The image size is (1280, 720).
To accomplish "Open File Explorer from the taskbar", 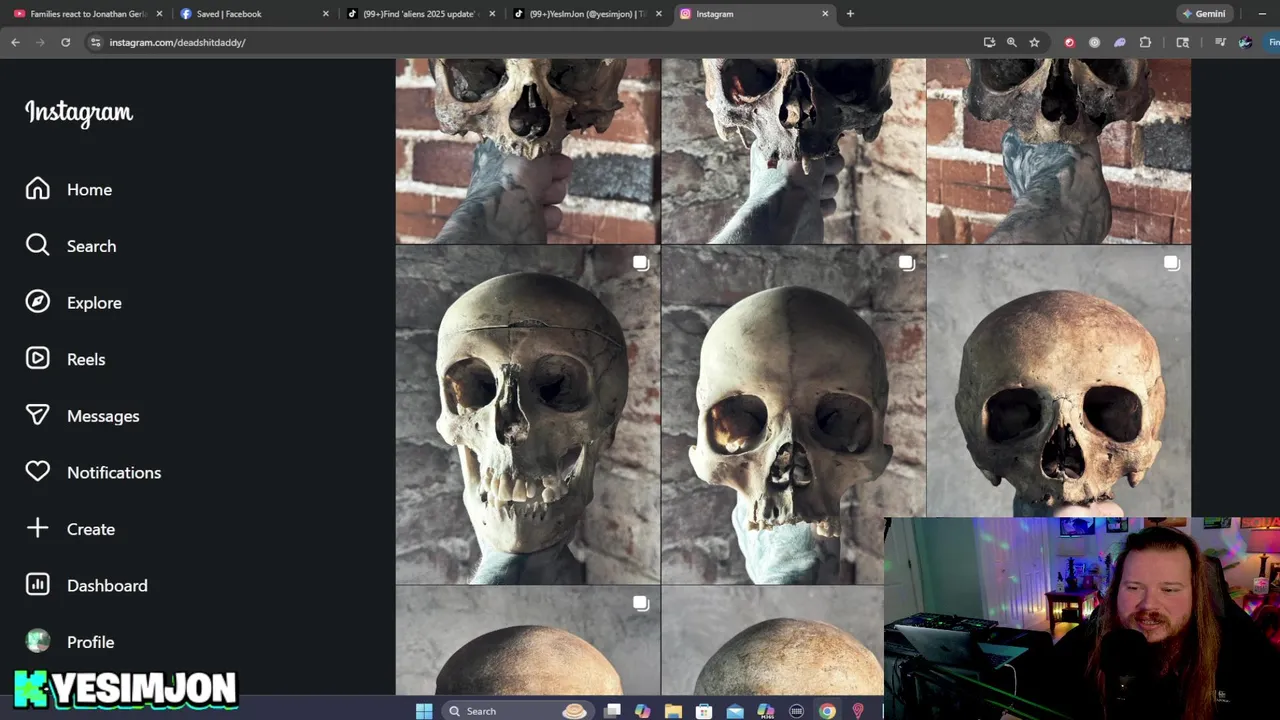I will (x=673, y=711).
